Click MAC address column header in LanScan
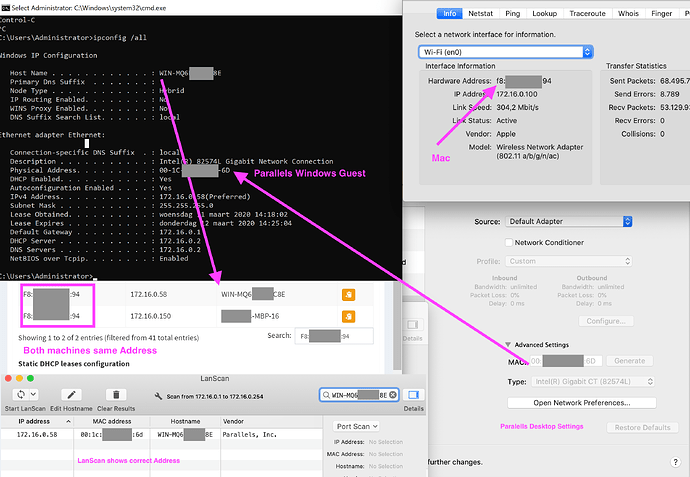This screenshot has height=477, width=690. point(112,422)
